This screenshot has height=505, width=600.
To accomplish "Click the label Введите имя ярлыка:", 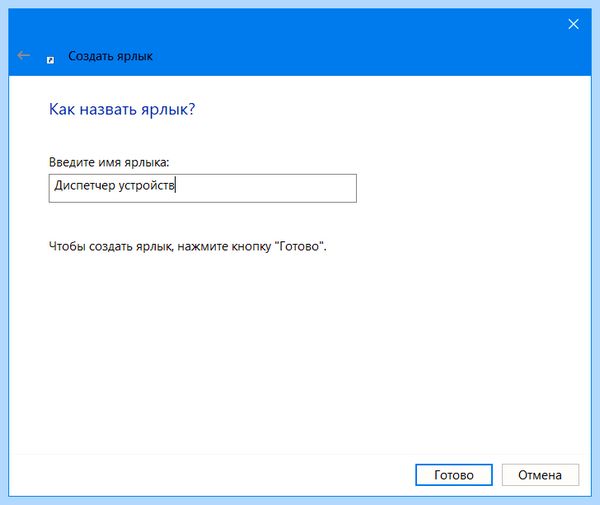I will 109,162.
